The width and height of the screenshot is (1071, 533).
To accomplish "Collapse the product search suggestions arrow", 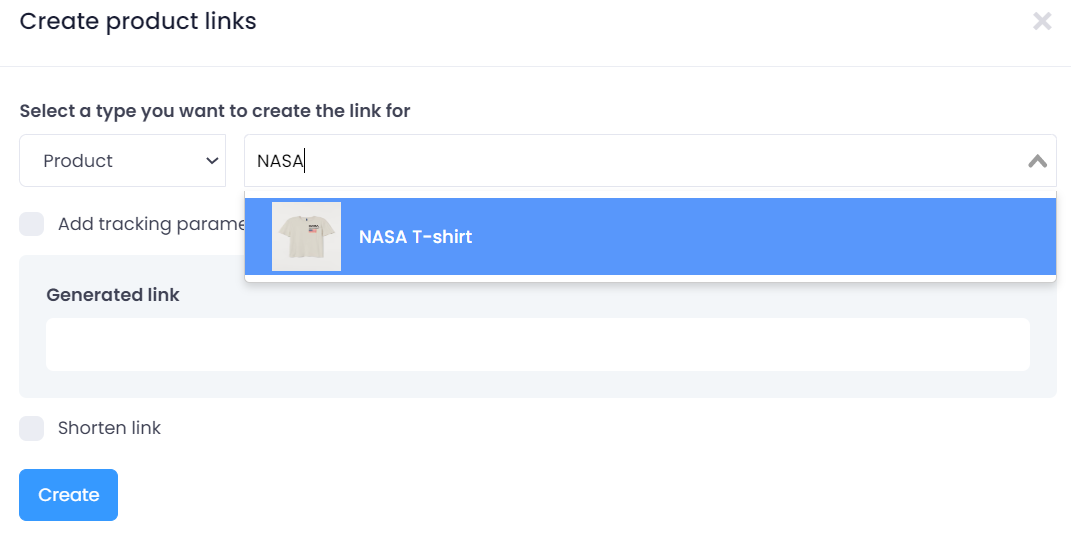I will pyautogui.click(x=1037, y=161).
